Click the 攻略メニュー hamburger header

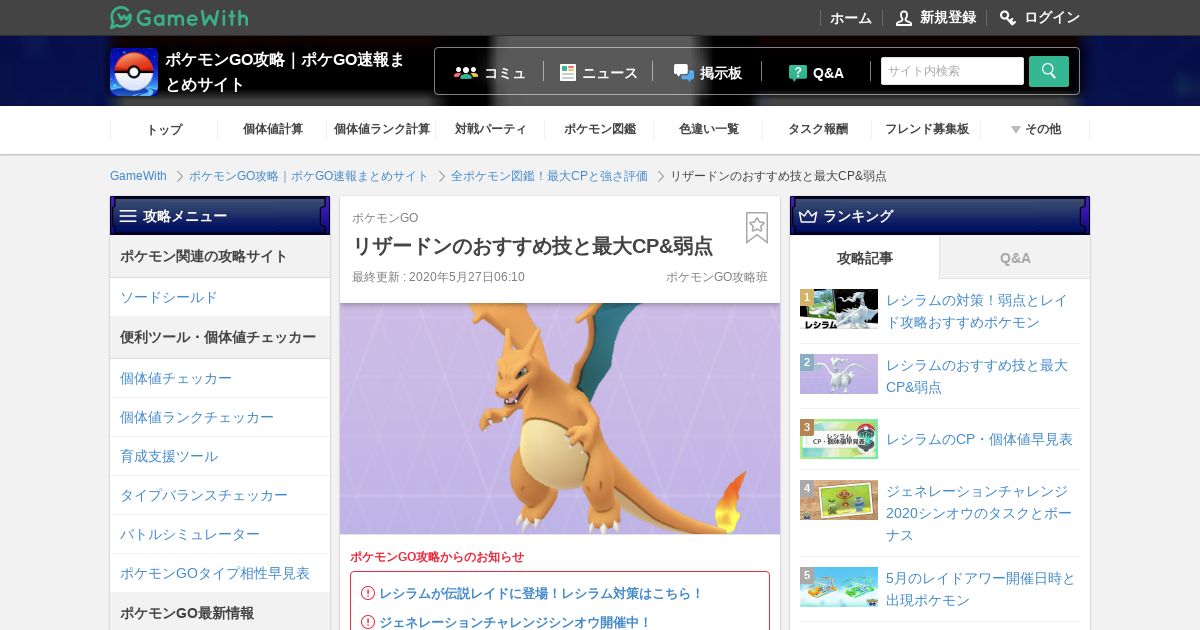(220, 215)
